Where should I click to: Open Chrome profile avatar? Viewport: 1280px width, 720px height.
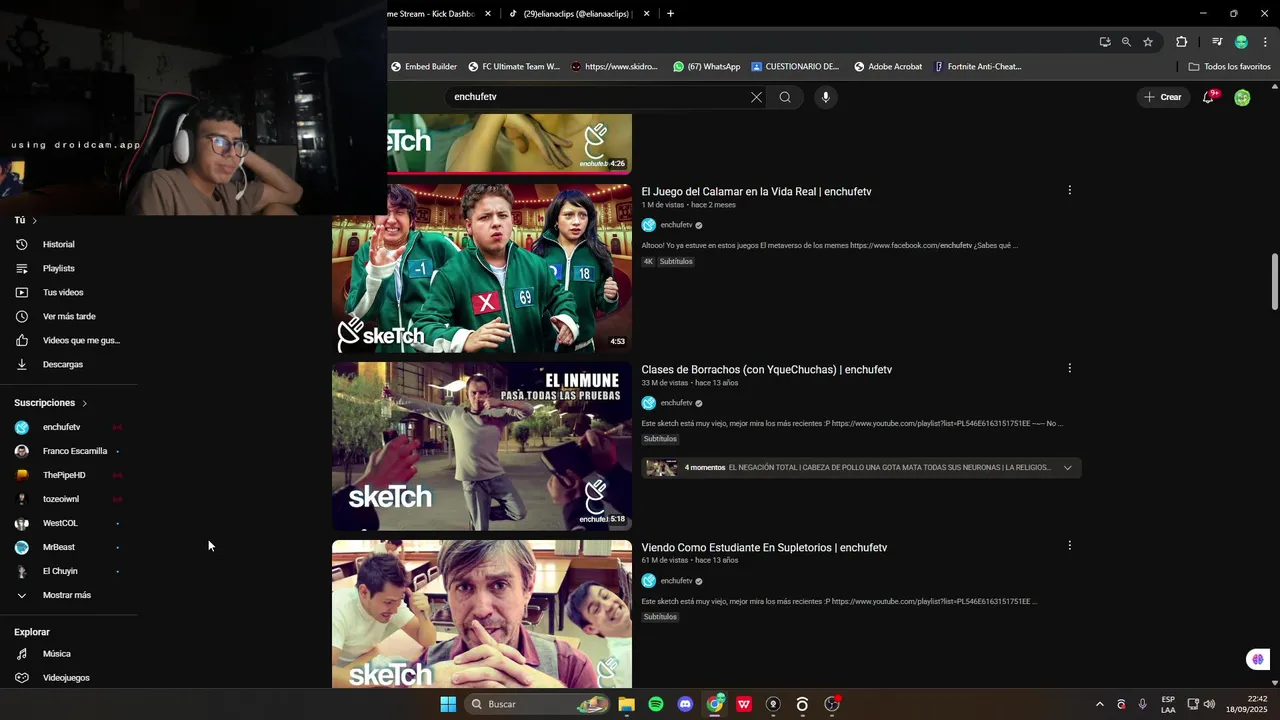tap(1241, 42)
